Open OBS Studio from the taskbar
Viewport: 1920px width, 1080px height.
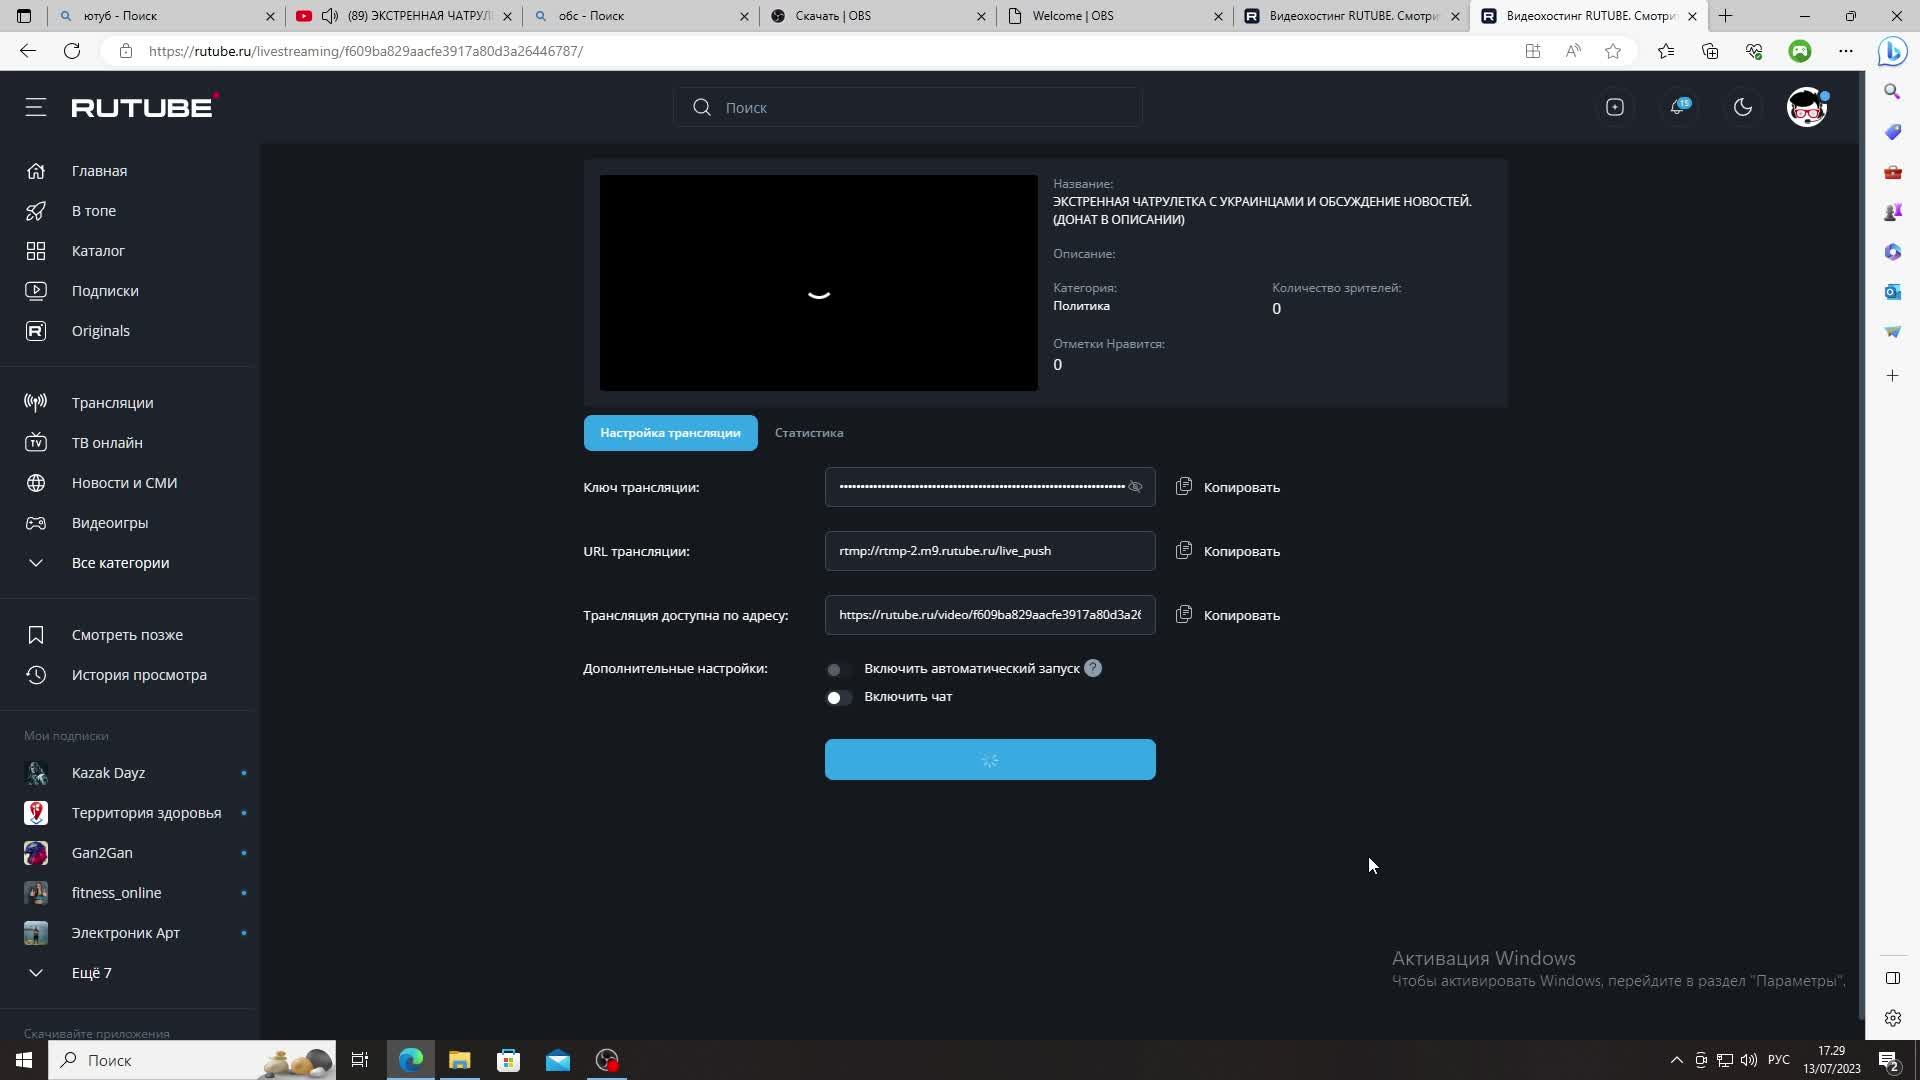607,1060
